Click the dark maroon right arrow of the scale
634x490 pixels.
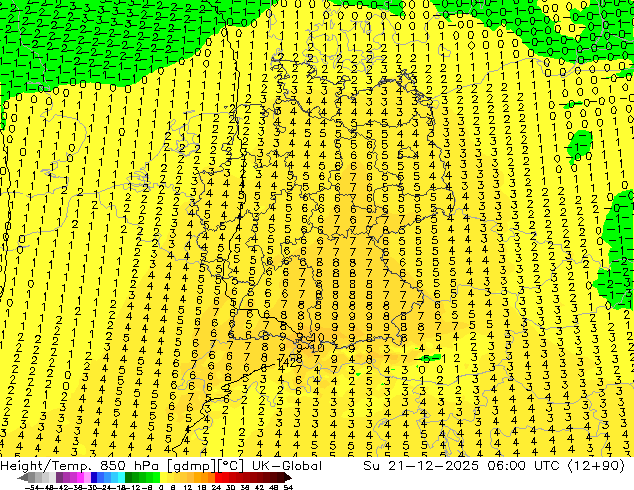tap(288, 477)
